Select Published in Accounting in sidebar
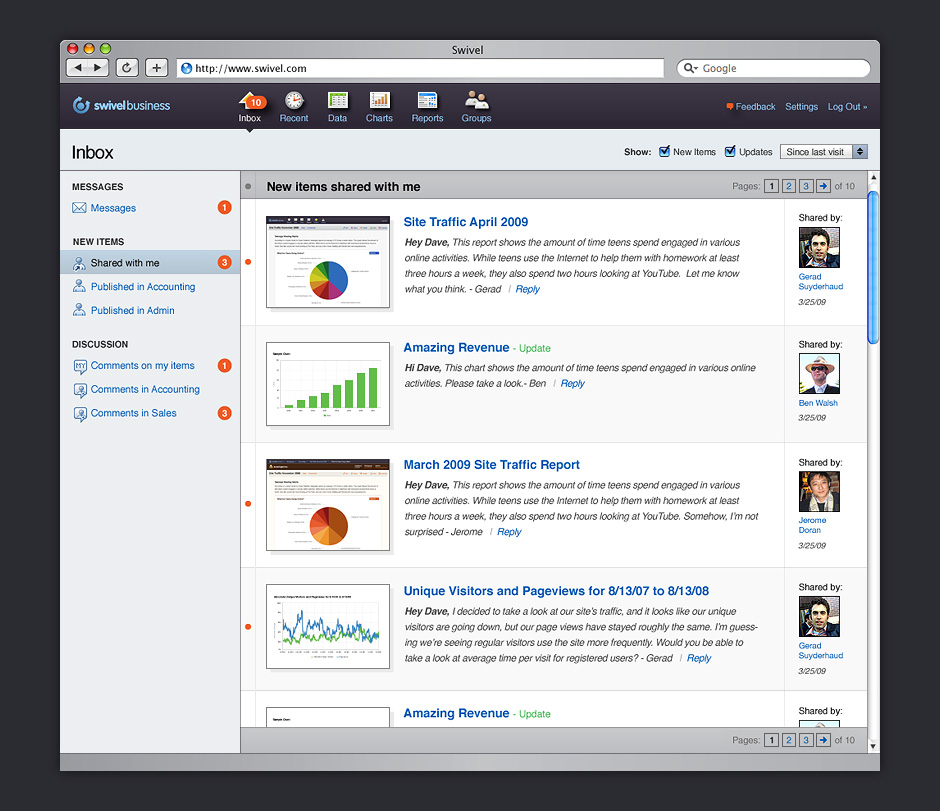Image resolution: width=940 pixels, height=811 pixels. click(x=143, y=287)
